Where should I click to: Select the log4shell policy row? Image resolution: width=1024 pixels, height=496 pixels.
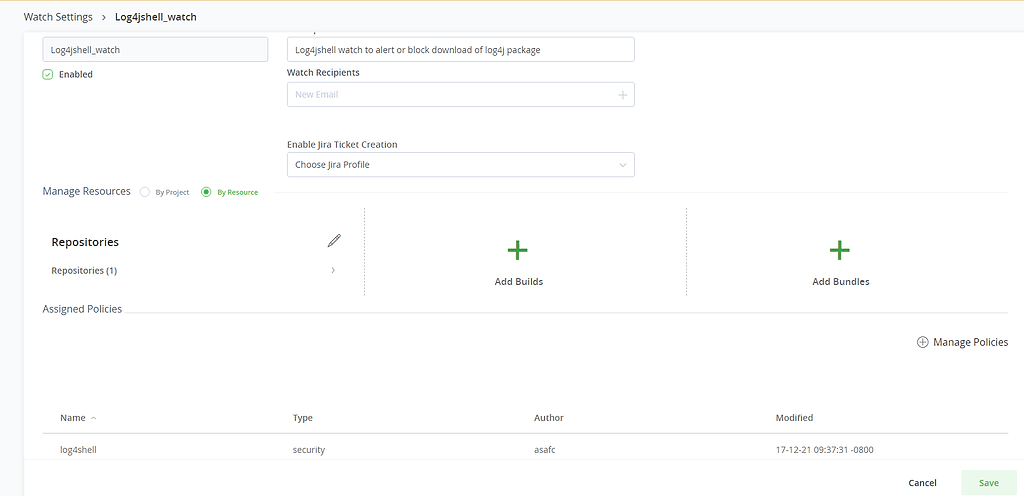pyautogui.click(x=525, y=450)
